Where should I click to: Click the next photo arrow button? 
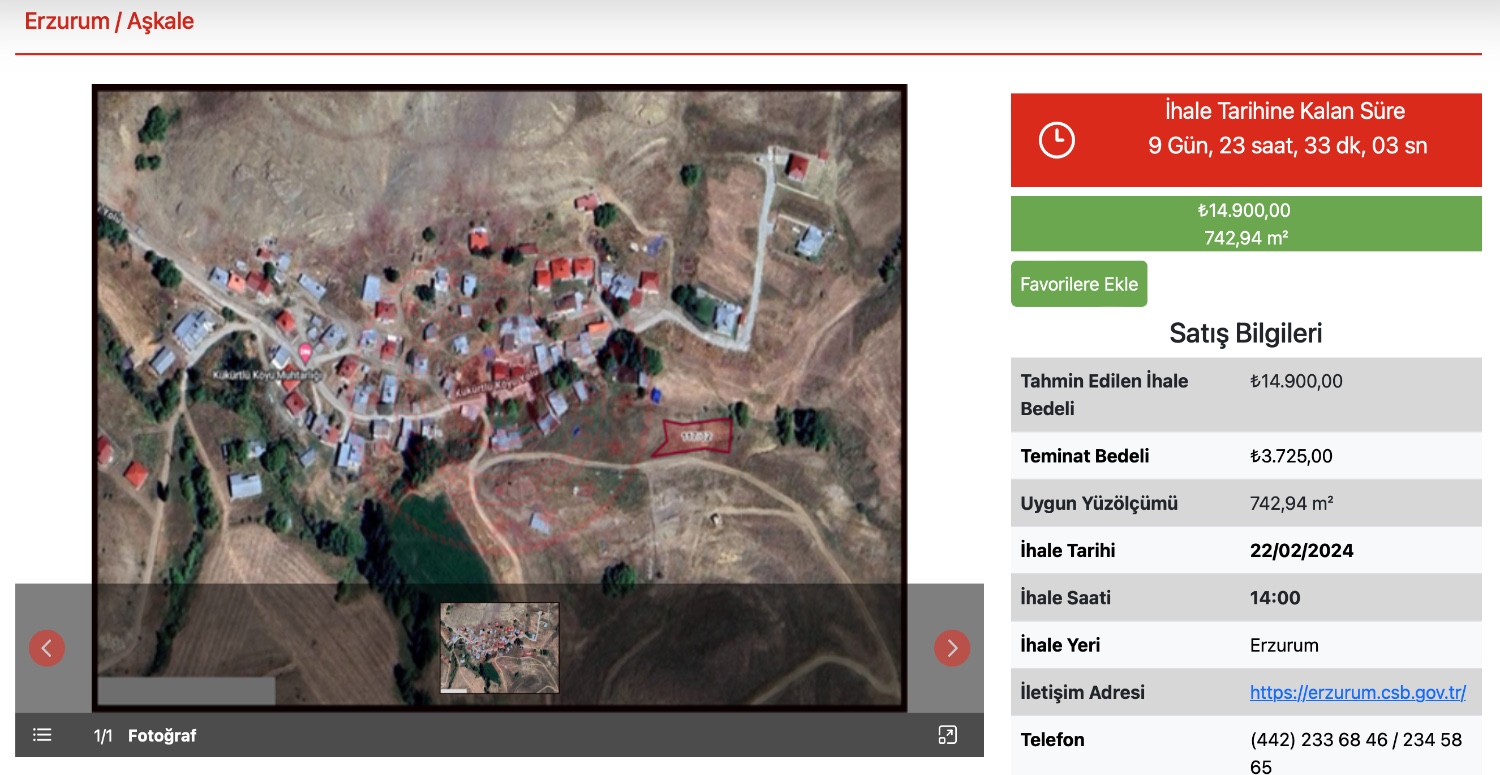tap(952, 648)
